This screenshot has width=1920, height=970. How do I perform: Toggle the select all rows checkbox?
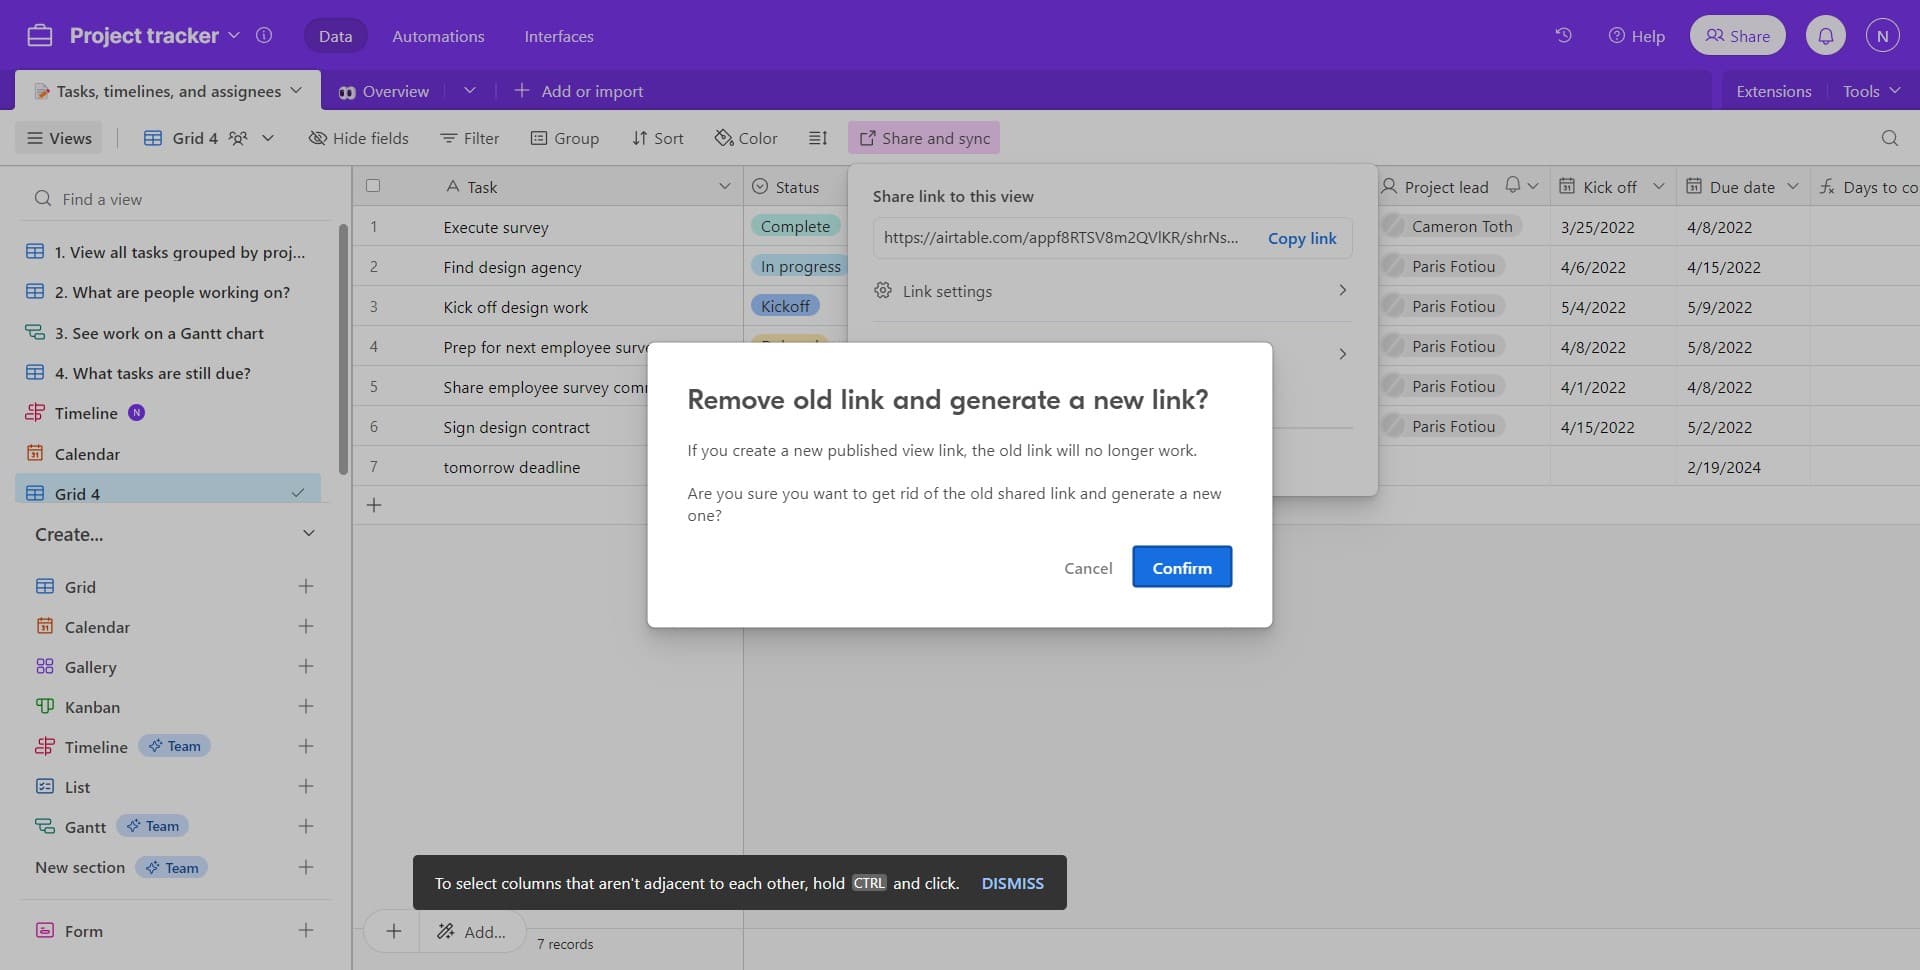click(373, 186)
